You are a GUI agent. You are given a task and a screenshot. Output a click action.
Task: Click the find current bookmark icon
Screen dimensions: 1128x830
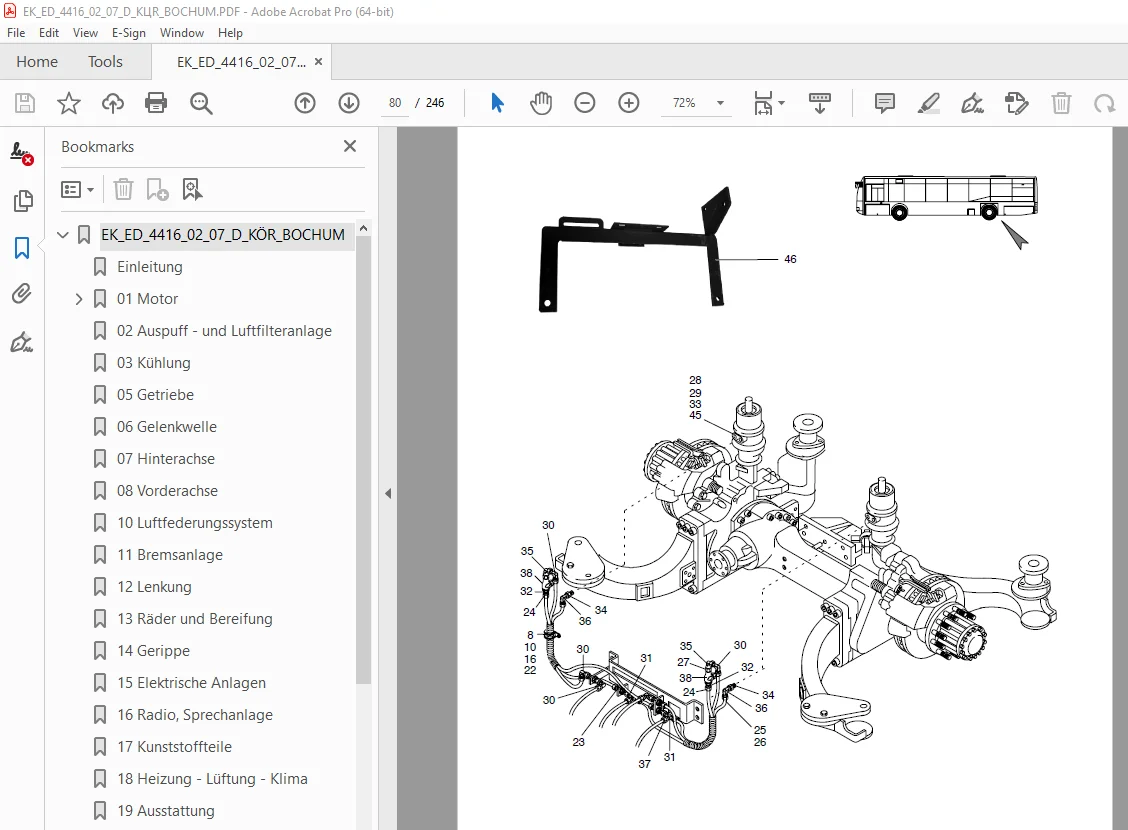(x=193, y=189)
